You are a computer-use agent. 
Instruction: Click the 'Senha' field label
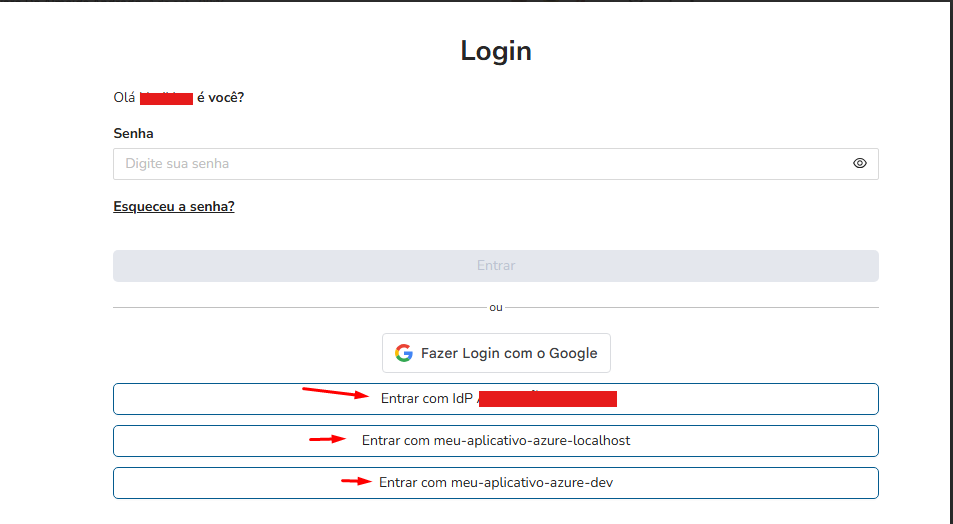click(134, 133)
